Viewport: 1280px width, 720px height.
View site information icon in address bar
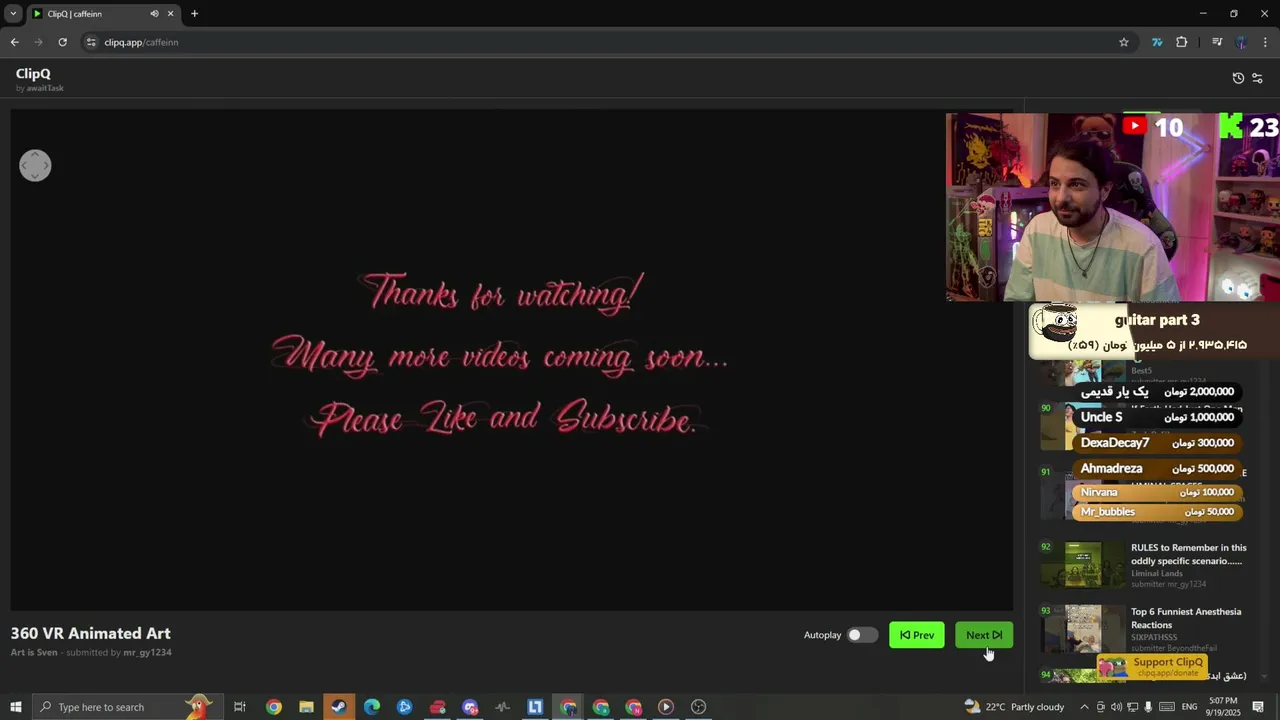click(x=91, y=42)
